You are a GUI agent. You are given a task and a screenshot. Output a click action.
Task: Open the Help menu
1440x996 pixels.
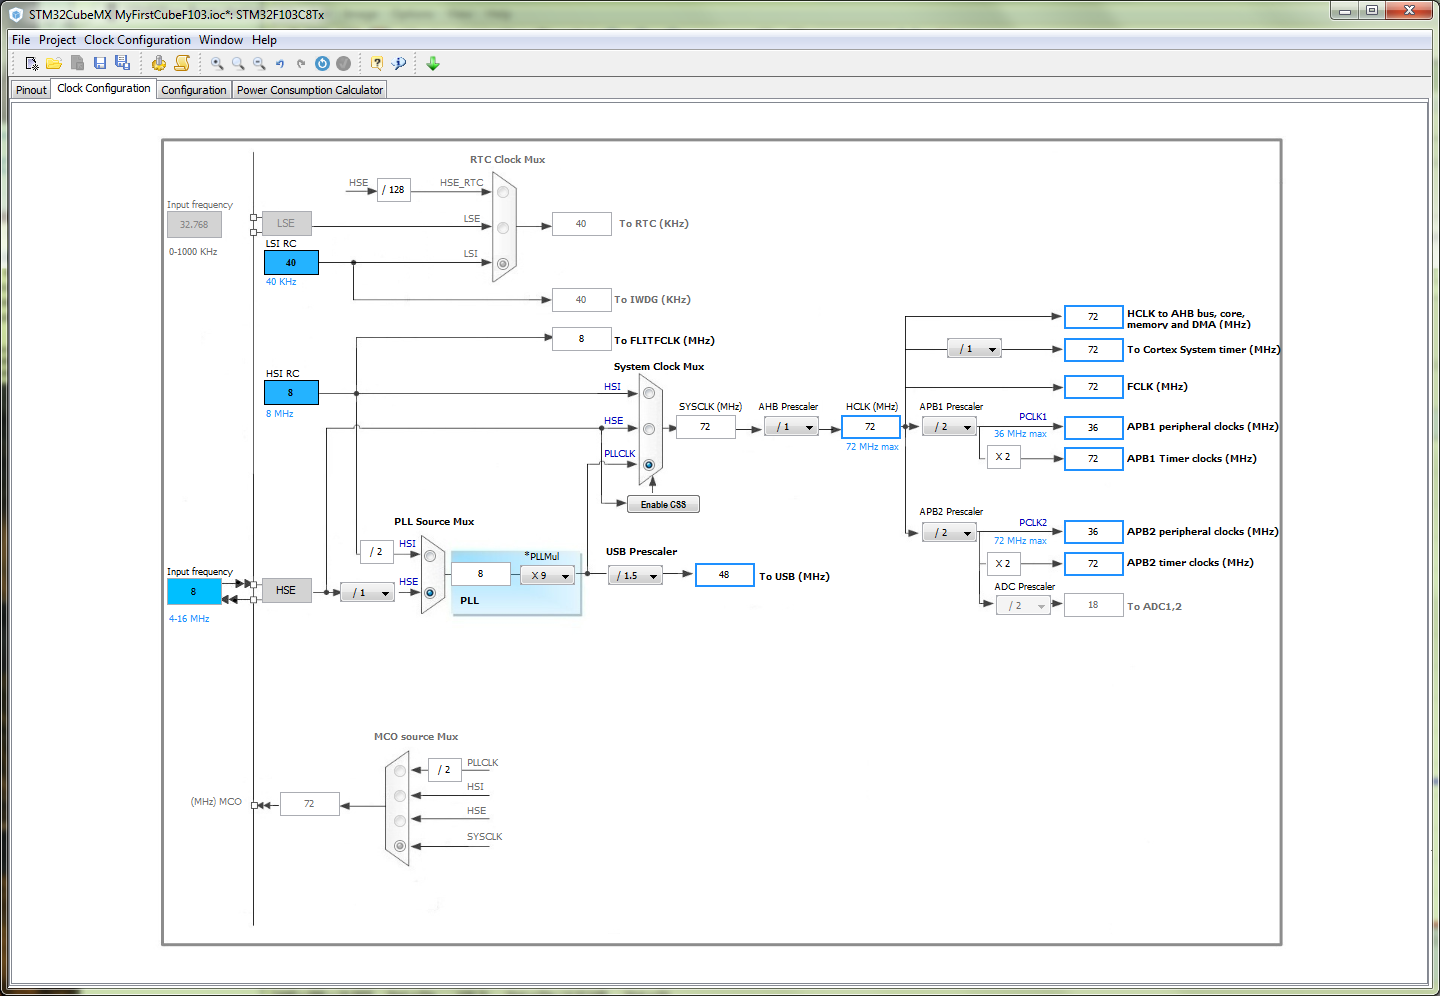pos(264,40)
